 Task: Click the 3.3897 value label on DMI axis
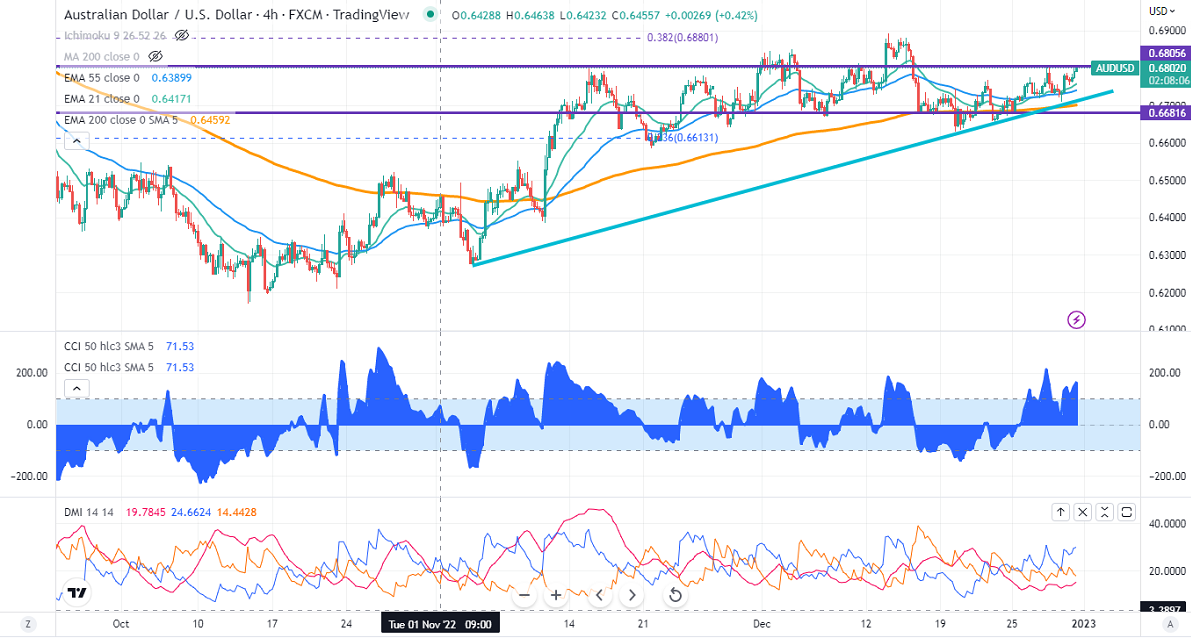pos(1165,609)
